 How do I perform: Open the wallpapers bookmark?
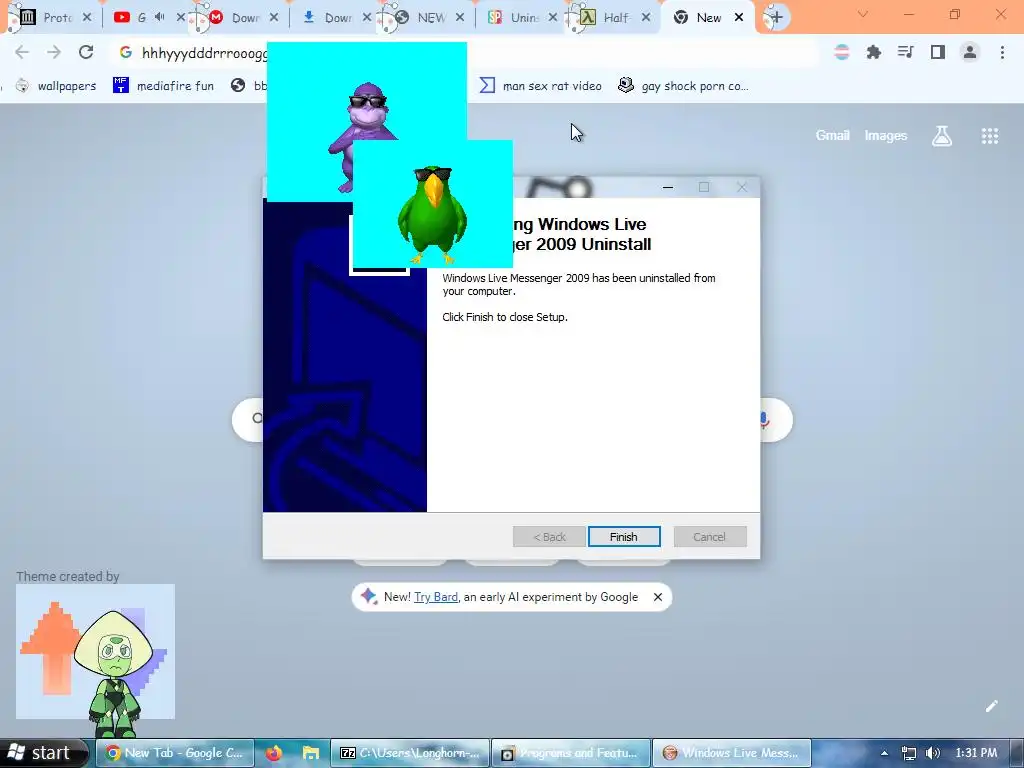click(x=56, y=86)
